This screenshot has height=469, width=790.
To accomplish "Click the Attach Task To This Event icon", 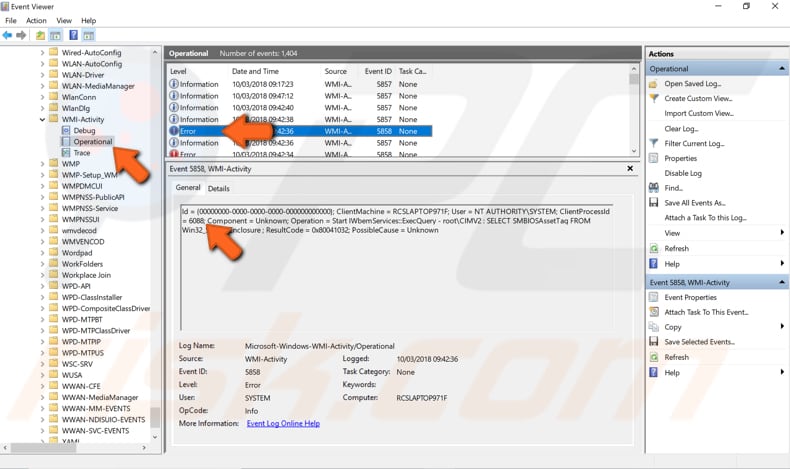I will pos(653,312).
